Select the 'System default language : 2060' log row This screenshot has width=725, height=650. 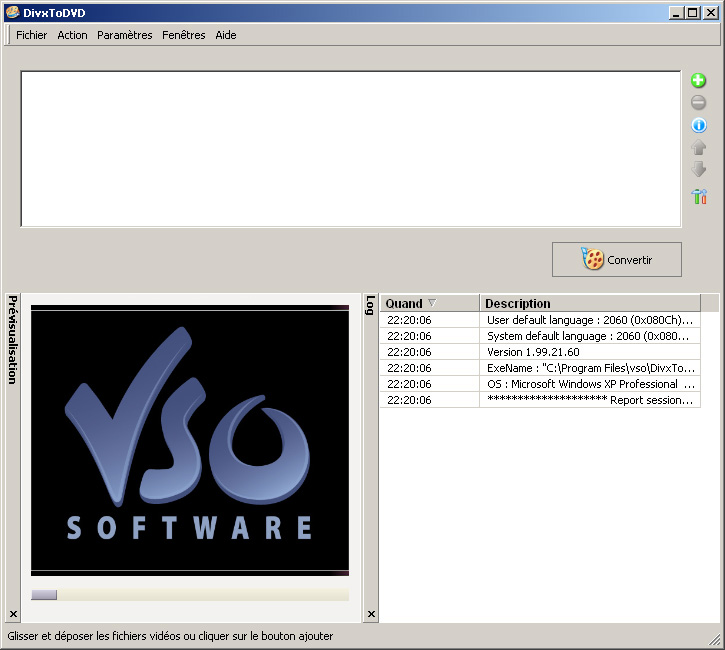(x=540, y=336)
